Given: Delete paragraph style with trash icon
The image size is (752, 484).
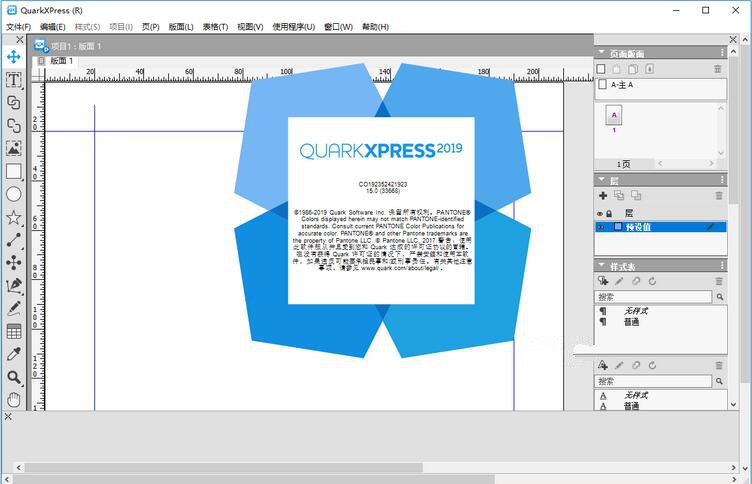Looking at the screenshot, I should click(x=718, y=282).
